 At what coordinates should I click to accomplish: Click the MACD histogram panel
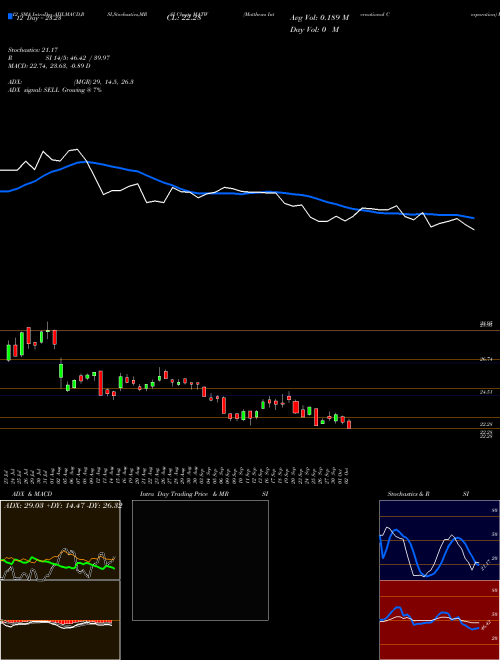point(60,620)
